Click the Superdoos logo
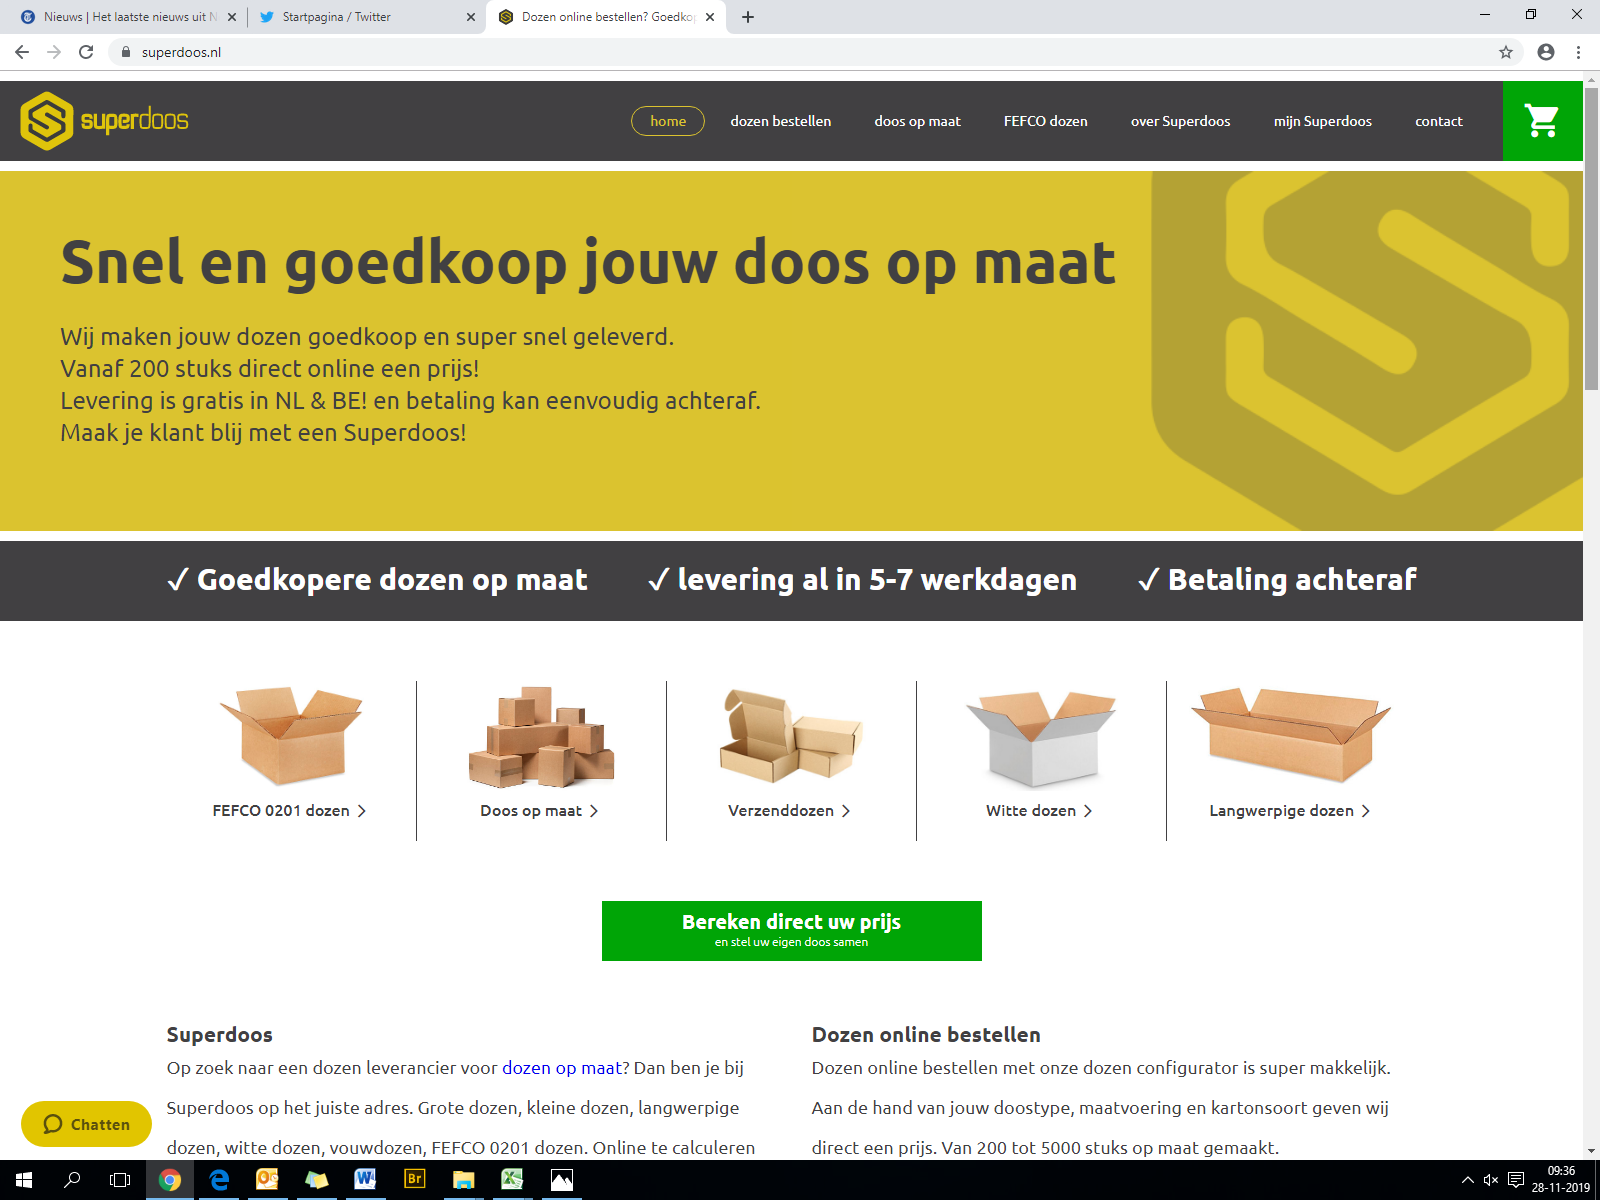 pos(104,121)
